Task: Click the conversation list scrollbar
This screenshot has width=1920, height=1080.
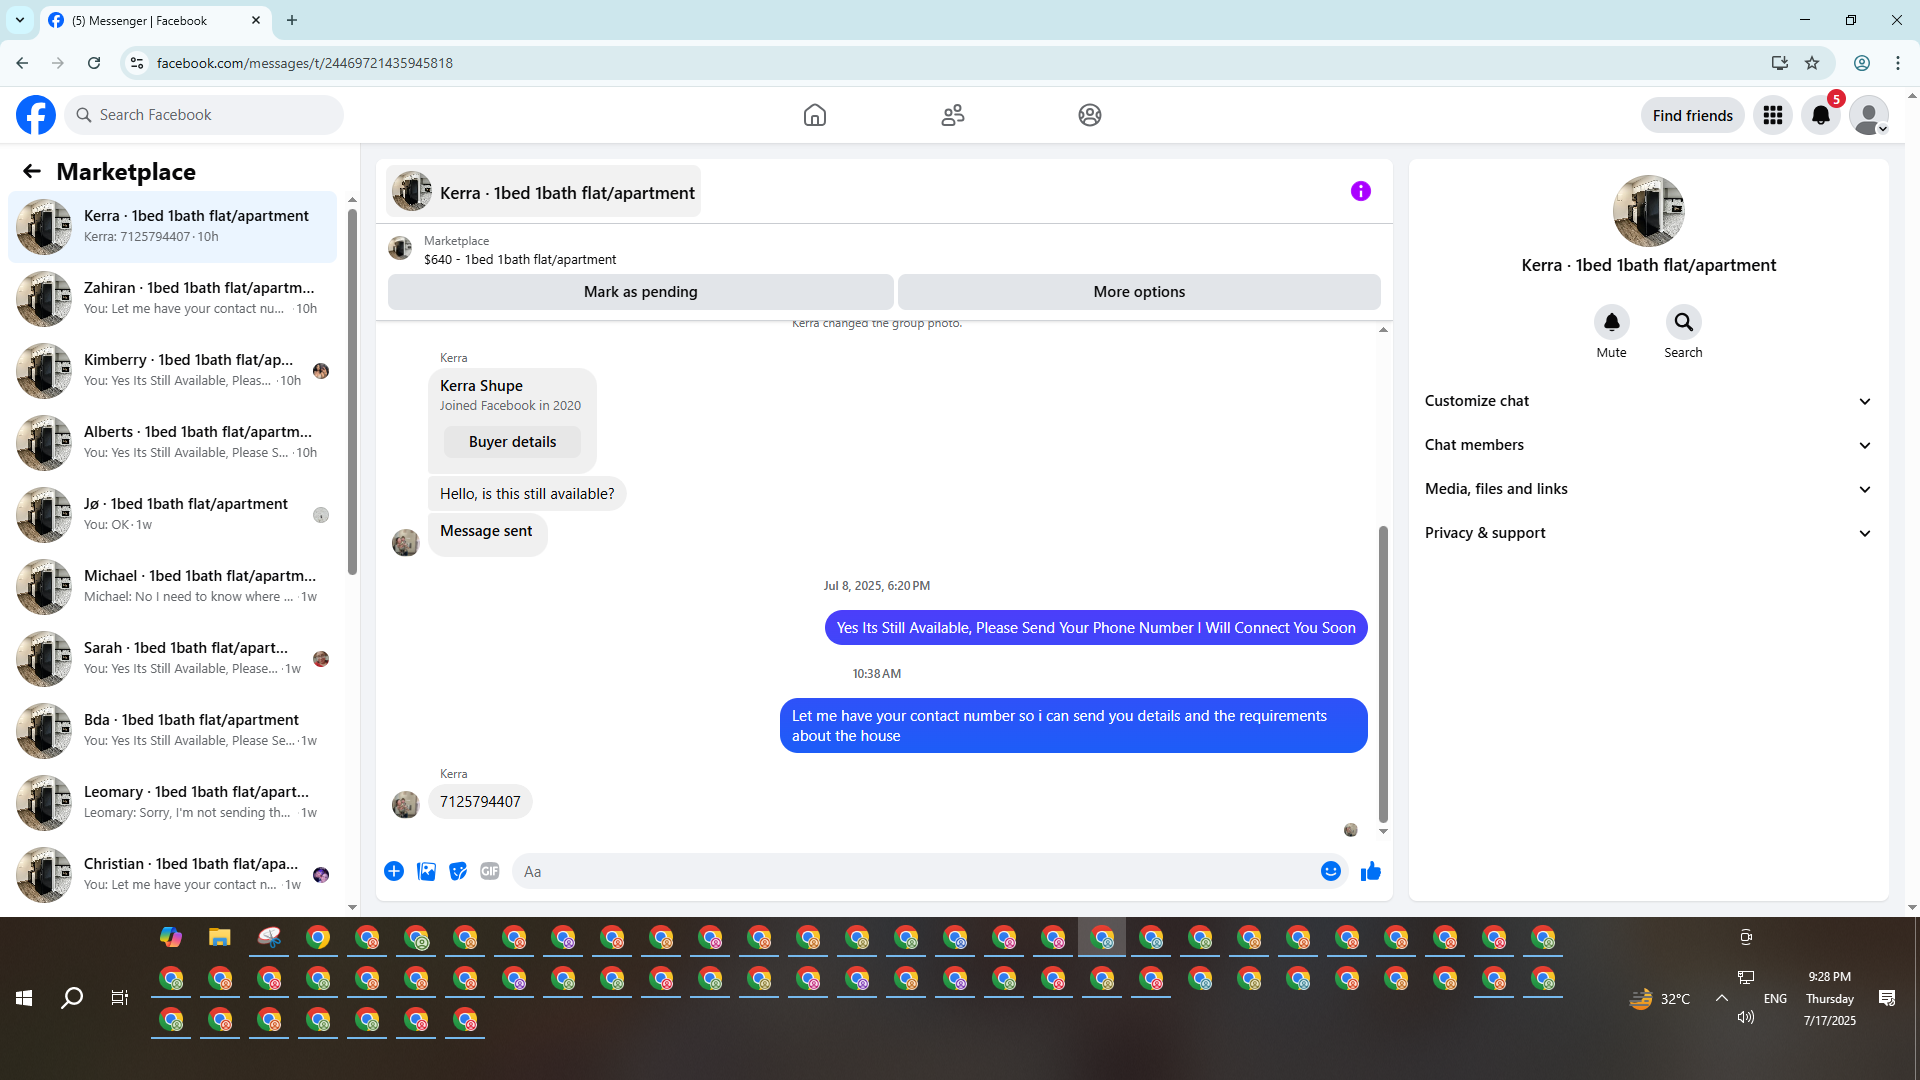Action: [x=352, y=392]
